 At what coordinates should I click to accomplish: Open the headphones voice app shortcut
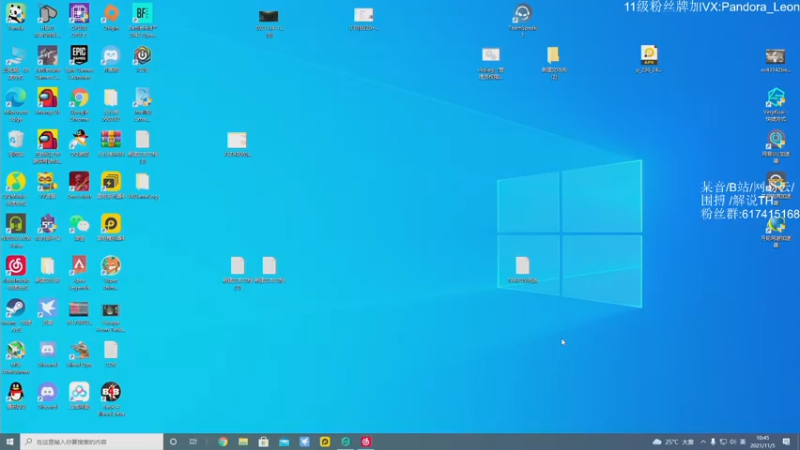[x=16, y=224]
